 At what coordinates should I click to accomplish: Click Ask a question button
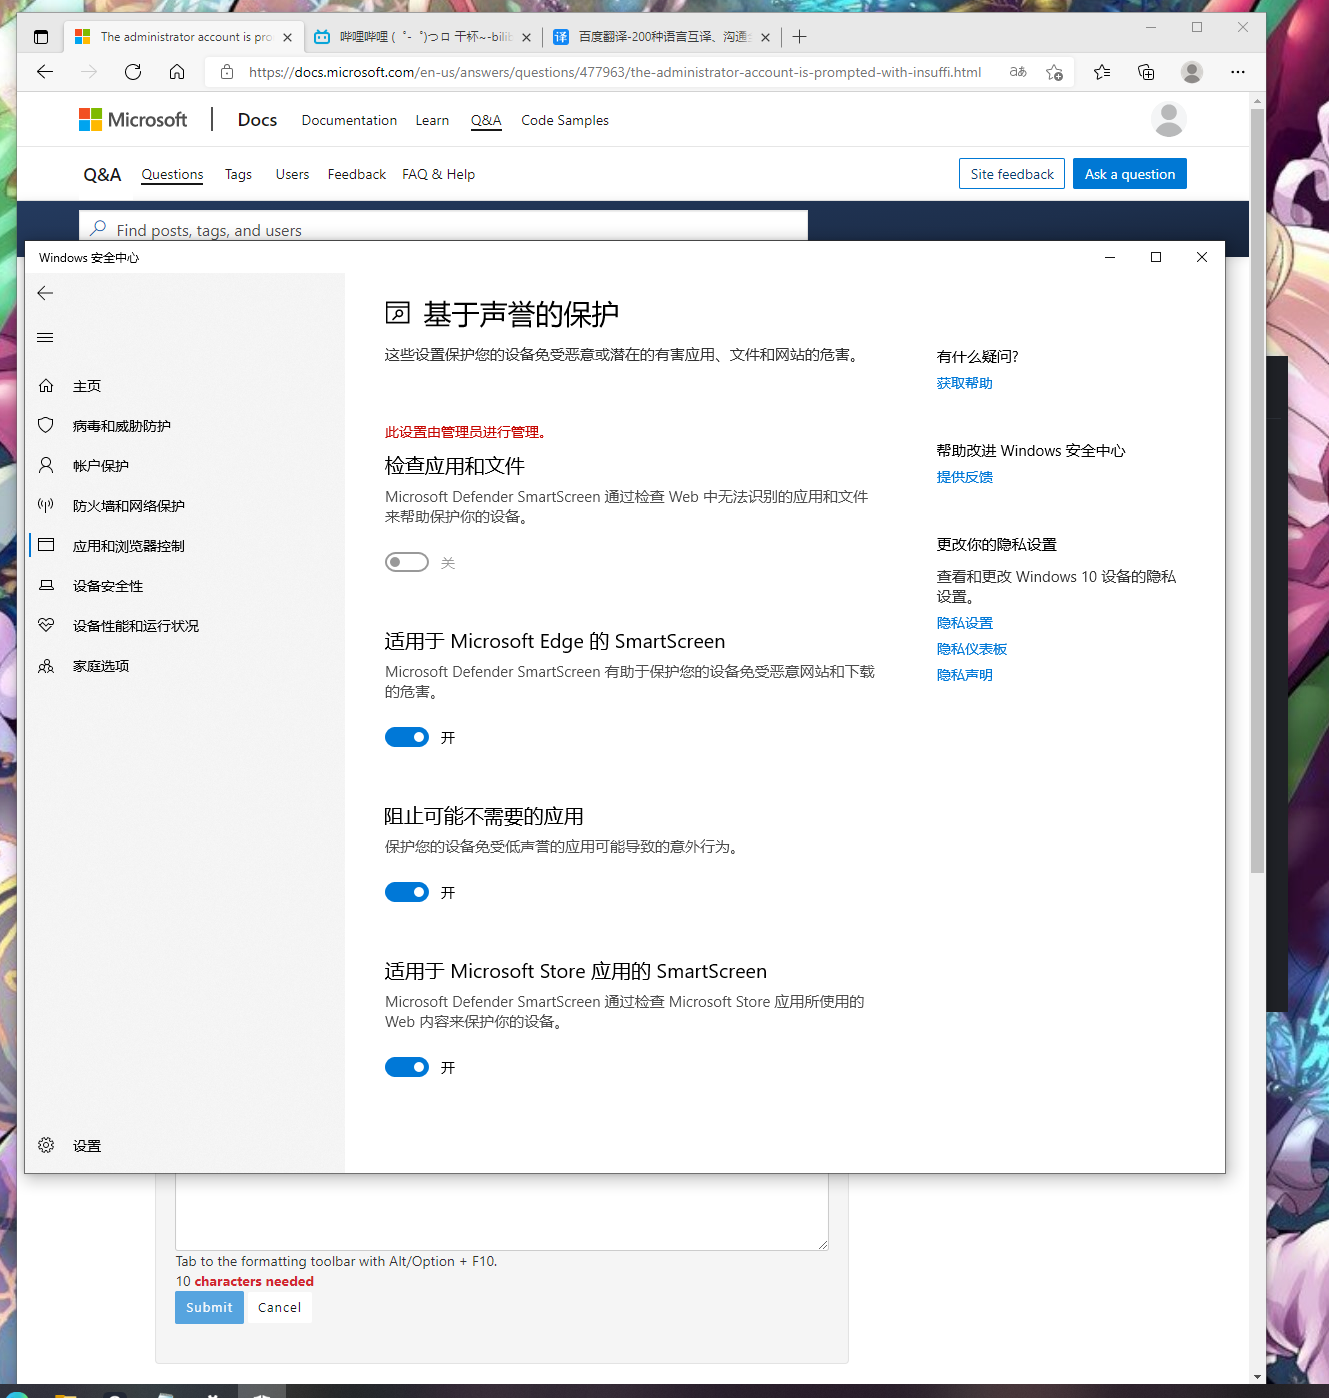[1130, 174]
